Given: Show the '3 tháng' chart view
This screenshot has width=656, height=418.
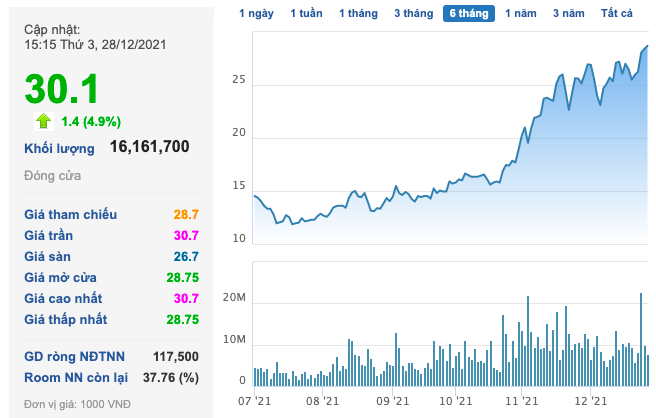Looking at the screenshot, I should pyautogui.click(x=413, y=13).
